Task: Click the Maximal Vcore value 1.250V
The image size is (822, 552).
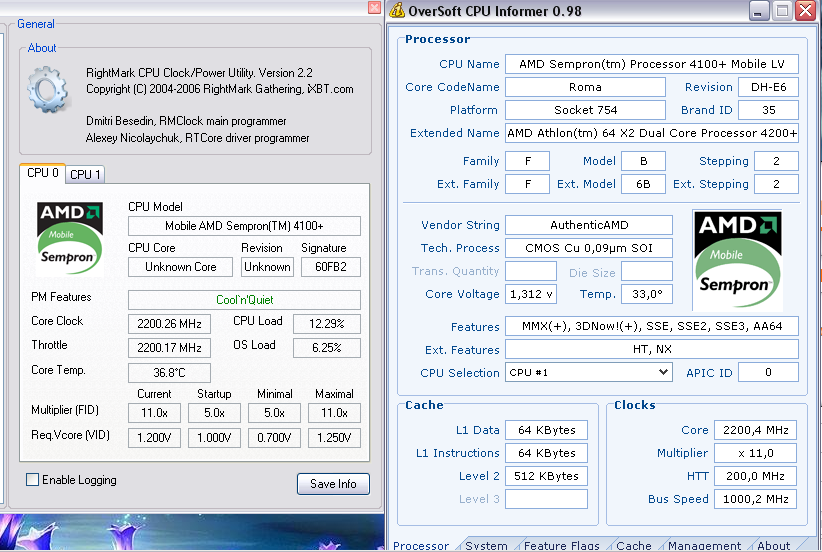Action: (x=334, y=438)
